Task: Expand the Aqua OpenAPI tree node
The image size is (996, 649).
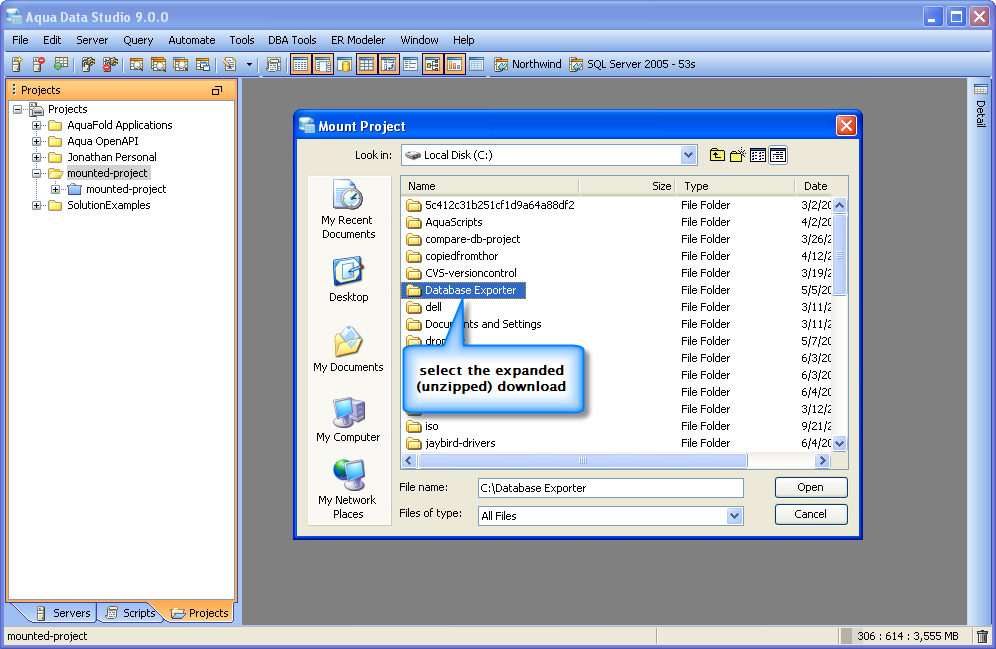Action: [x=37, y=141]
